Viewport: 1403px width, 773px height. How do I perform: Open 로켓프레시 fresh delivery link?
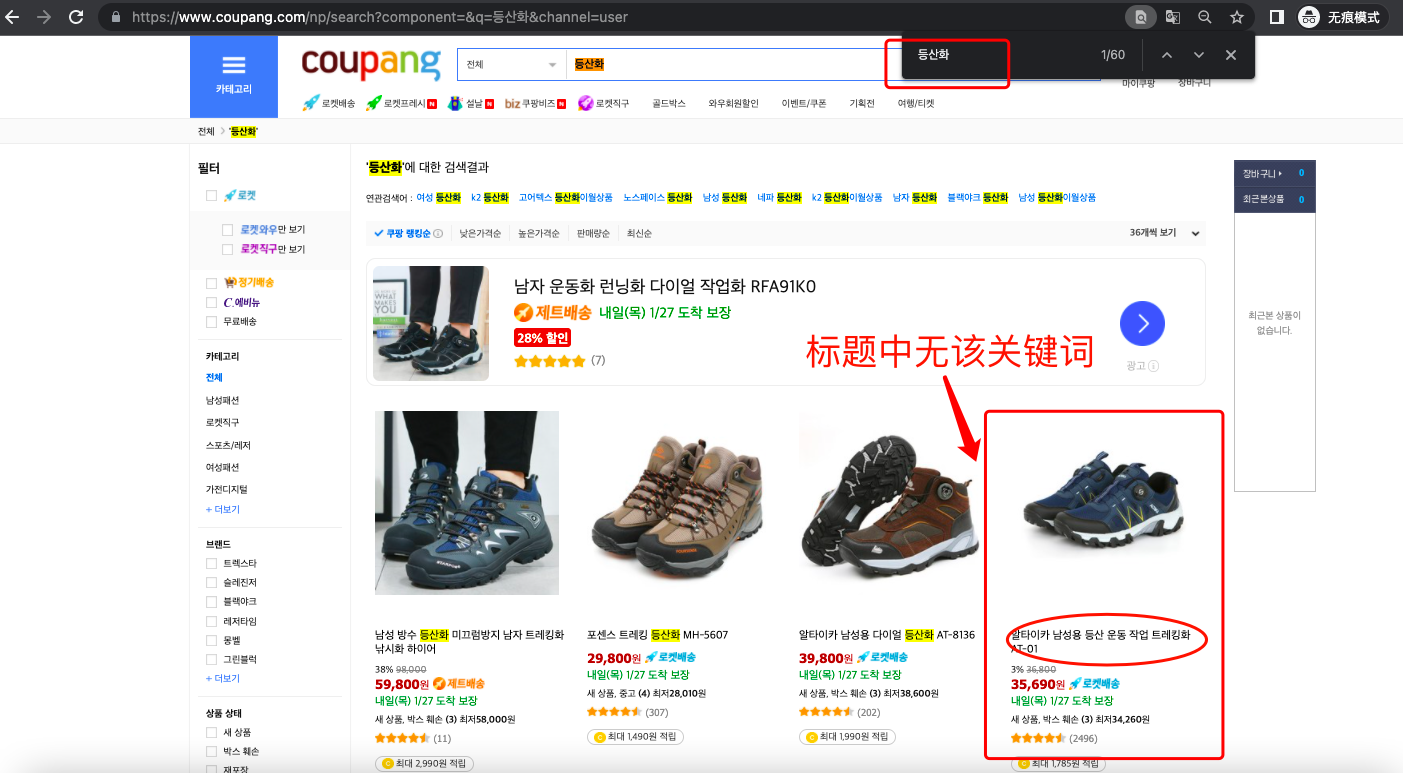click(401, 103)
